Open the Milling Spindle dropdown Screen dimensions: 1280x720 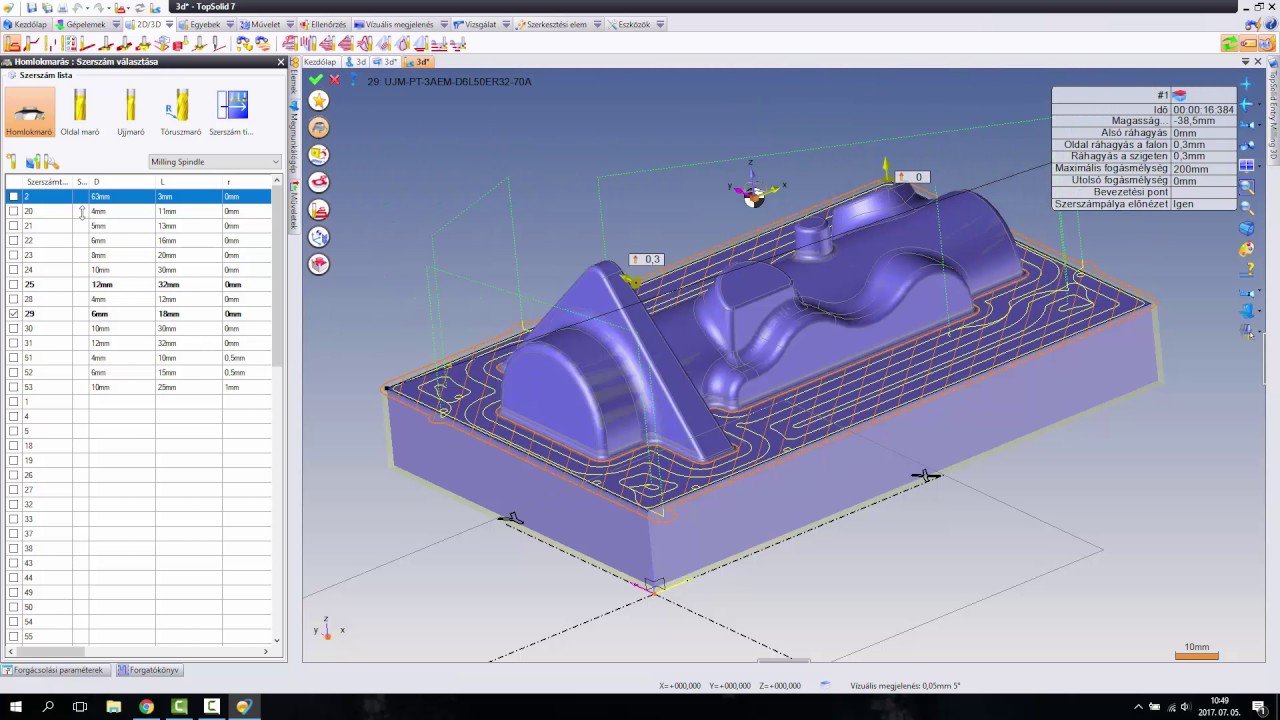tap(274, 161)
